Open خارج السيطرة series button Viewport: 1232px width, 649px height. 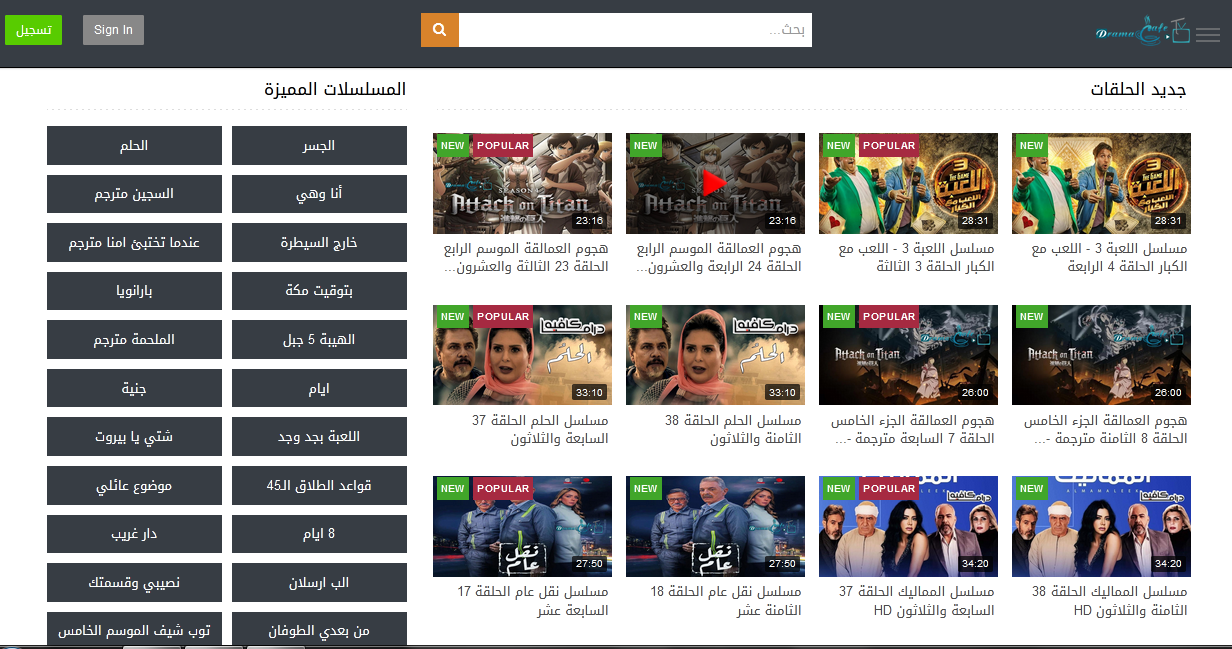pyautogui.click(x=319, y=243)
